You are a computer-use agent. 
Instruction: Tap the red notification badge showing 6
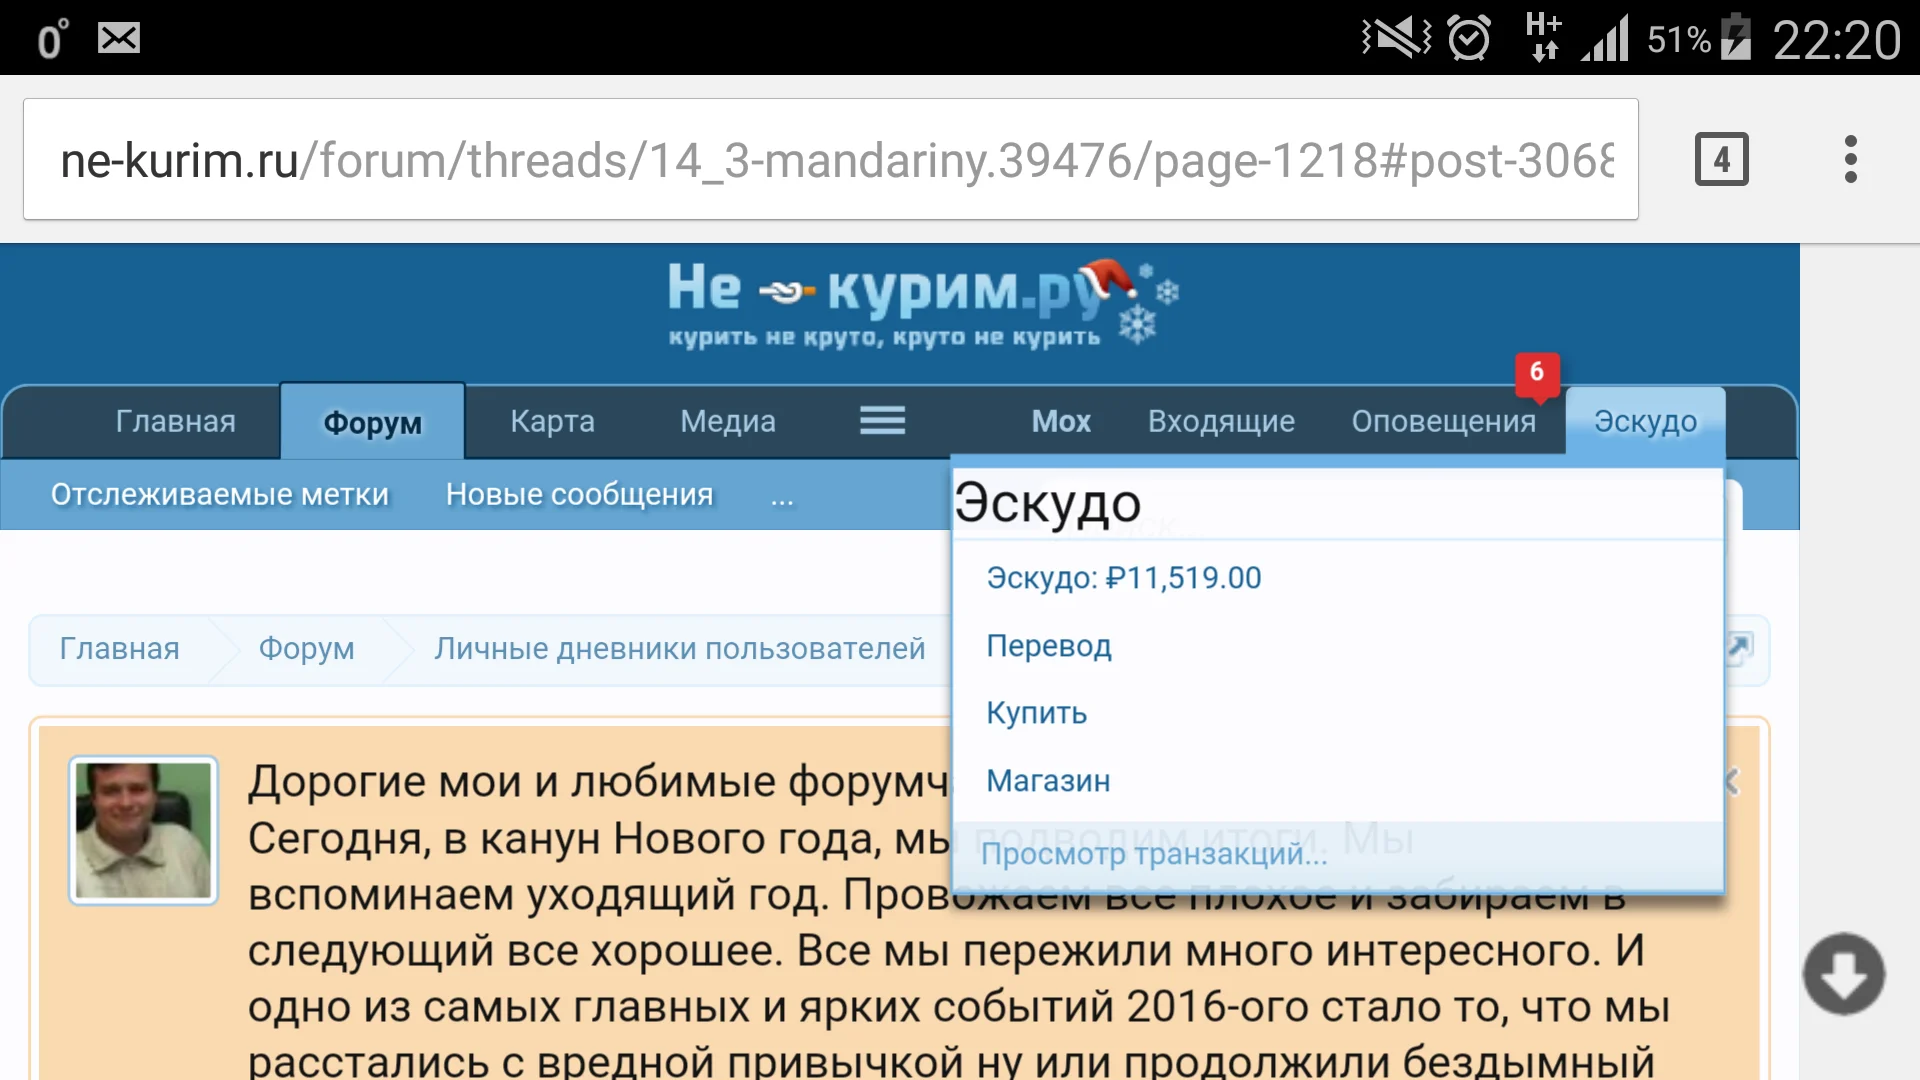pyautogui.click(x=1537, y=373)
